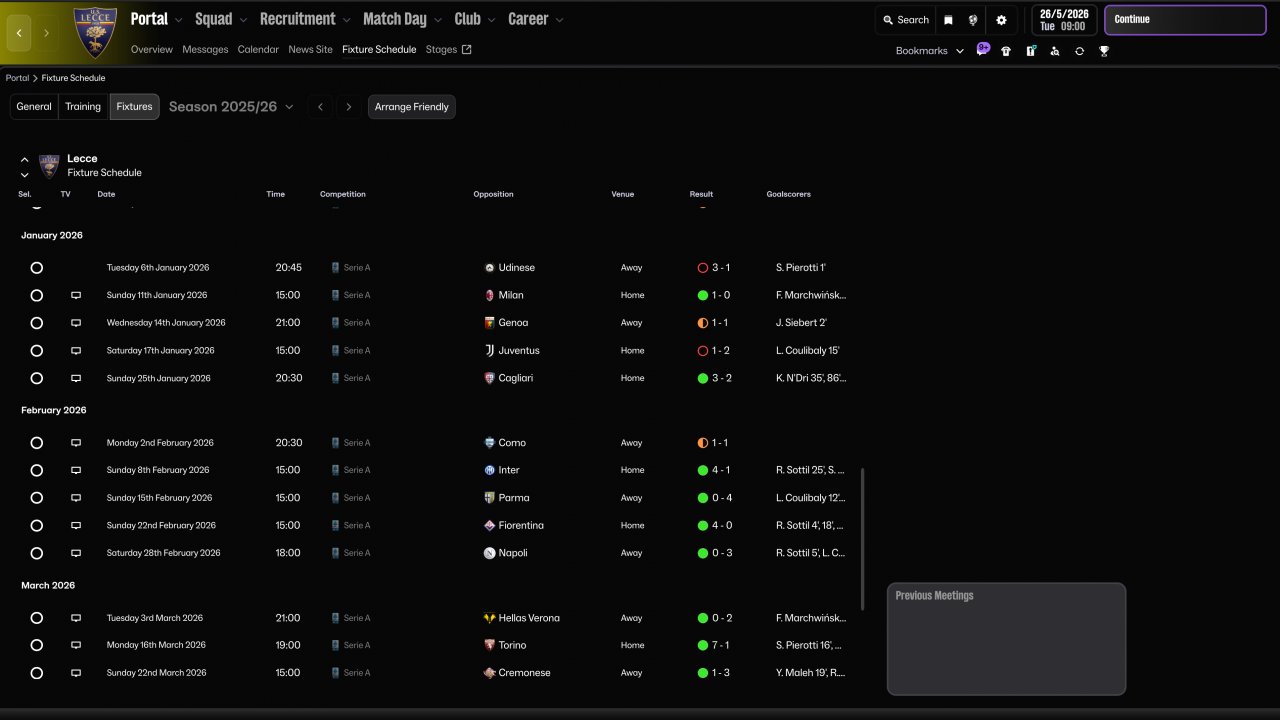The width and height of the screenshot is (1280, 720).
Task: Click the Udinese club badge
Action: click(489, 268)
